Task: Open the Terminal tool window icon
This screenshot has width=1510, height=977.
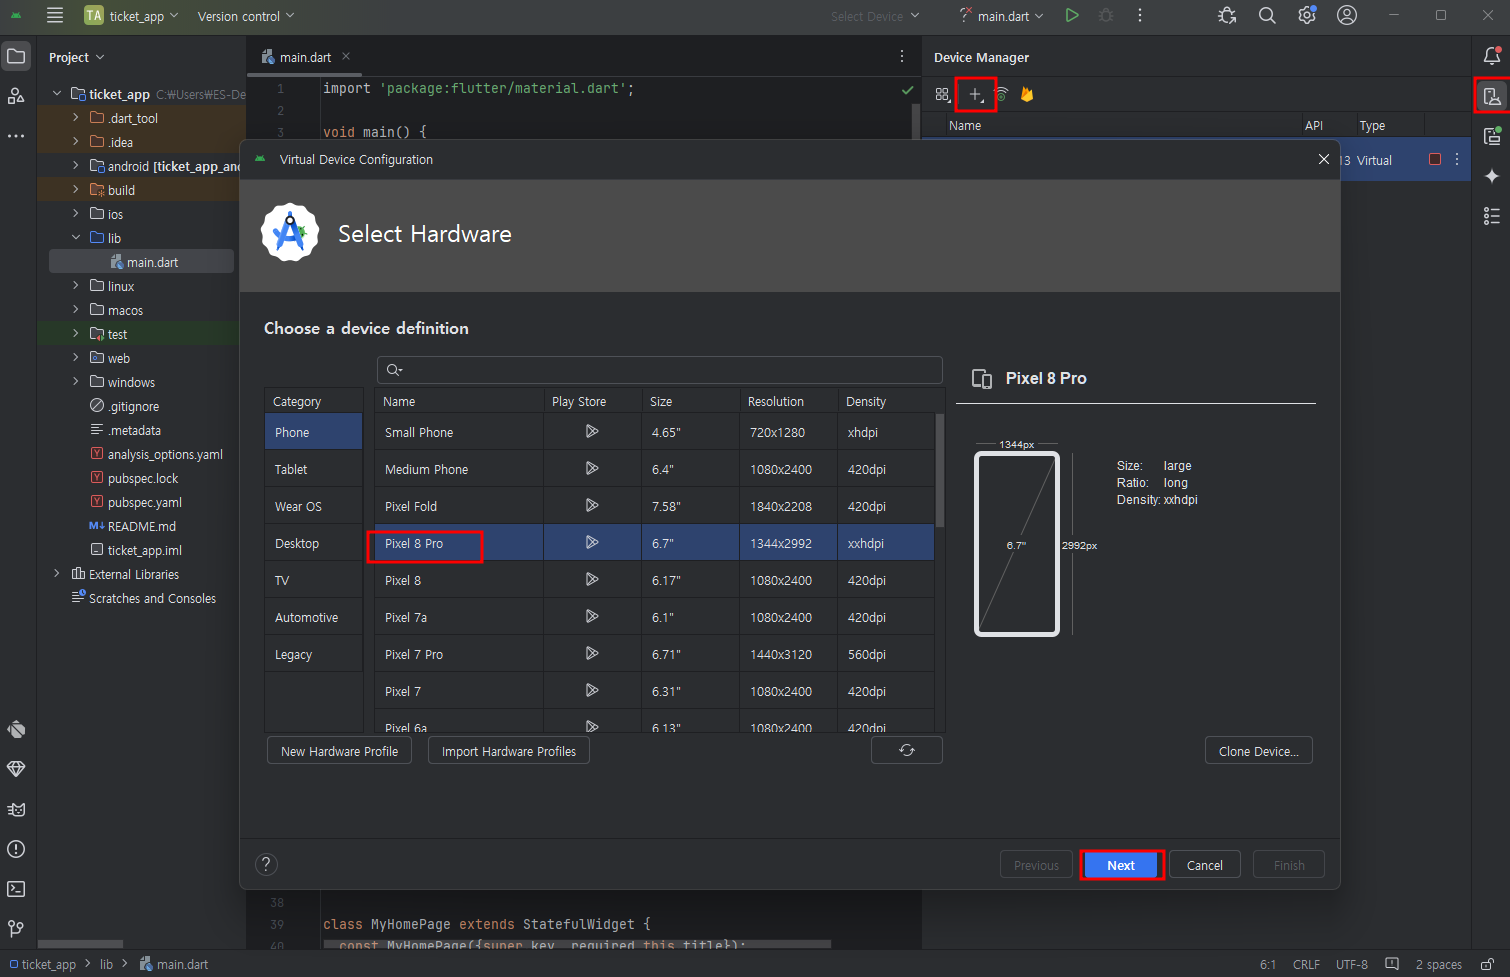Action: [16, 889]
